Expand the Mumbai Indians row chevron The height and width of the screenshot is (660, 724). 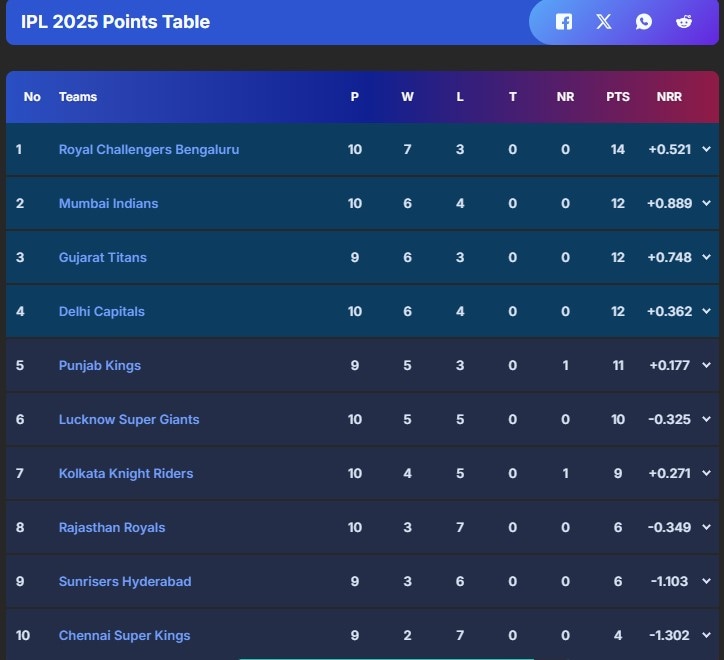point(707,203)
